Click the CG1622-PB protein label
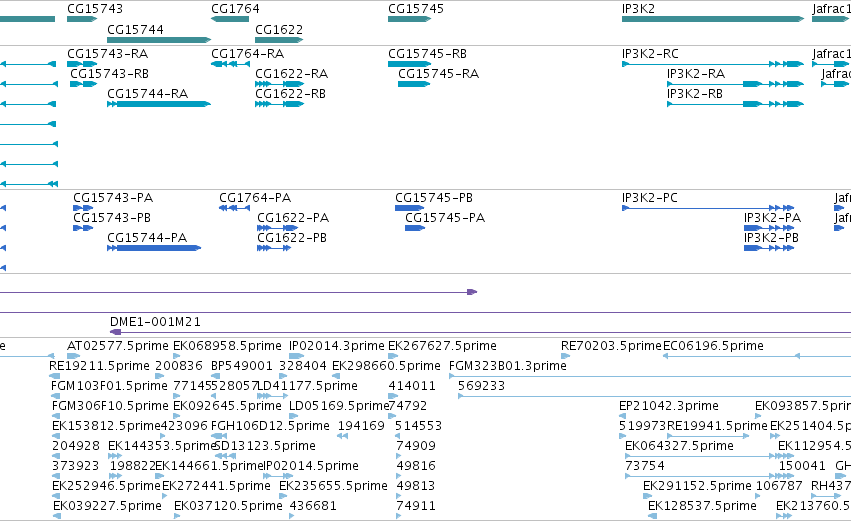This screenshot has height=521, width=851. click(x=292, y=238)
